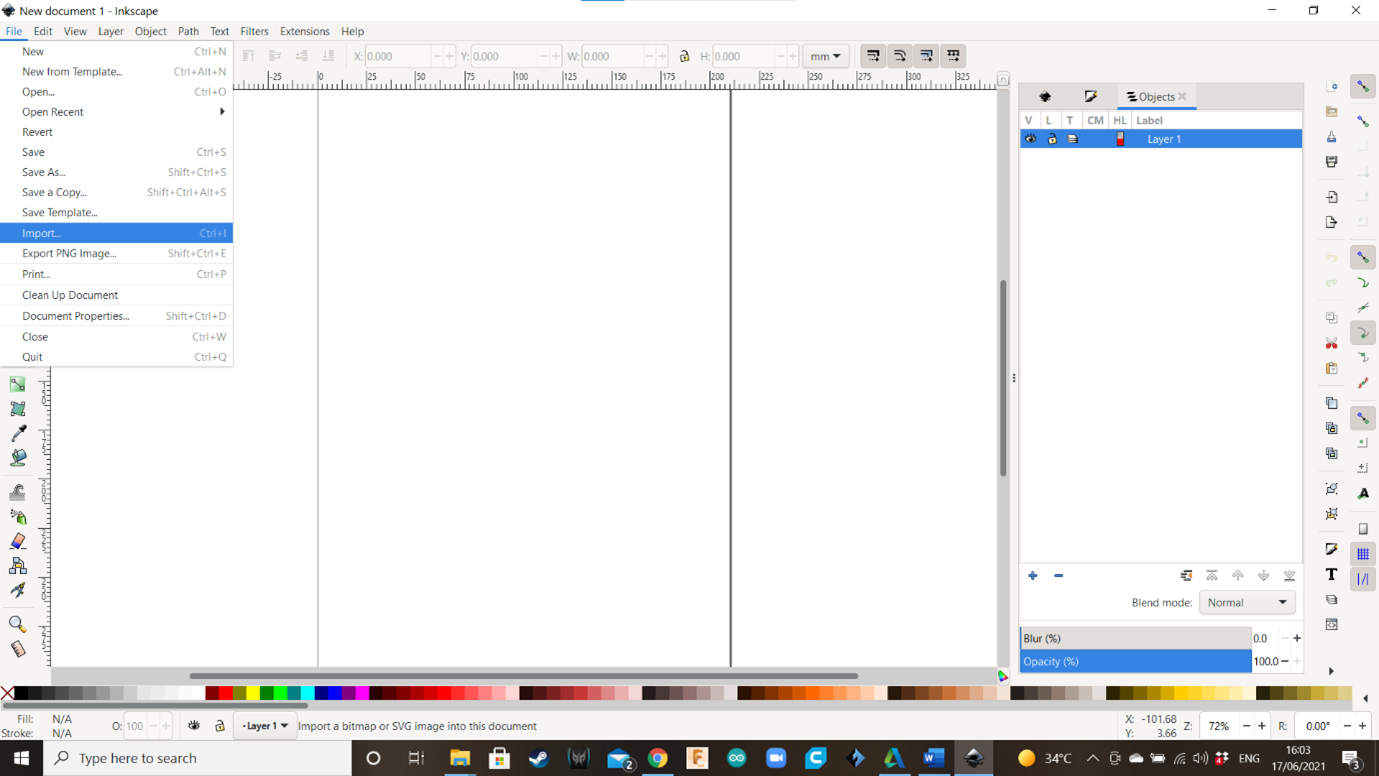Select the Gradient tool in the toolbox

(17, 384)
